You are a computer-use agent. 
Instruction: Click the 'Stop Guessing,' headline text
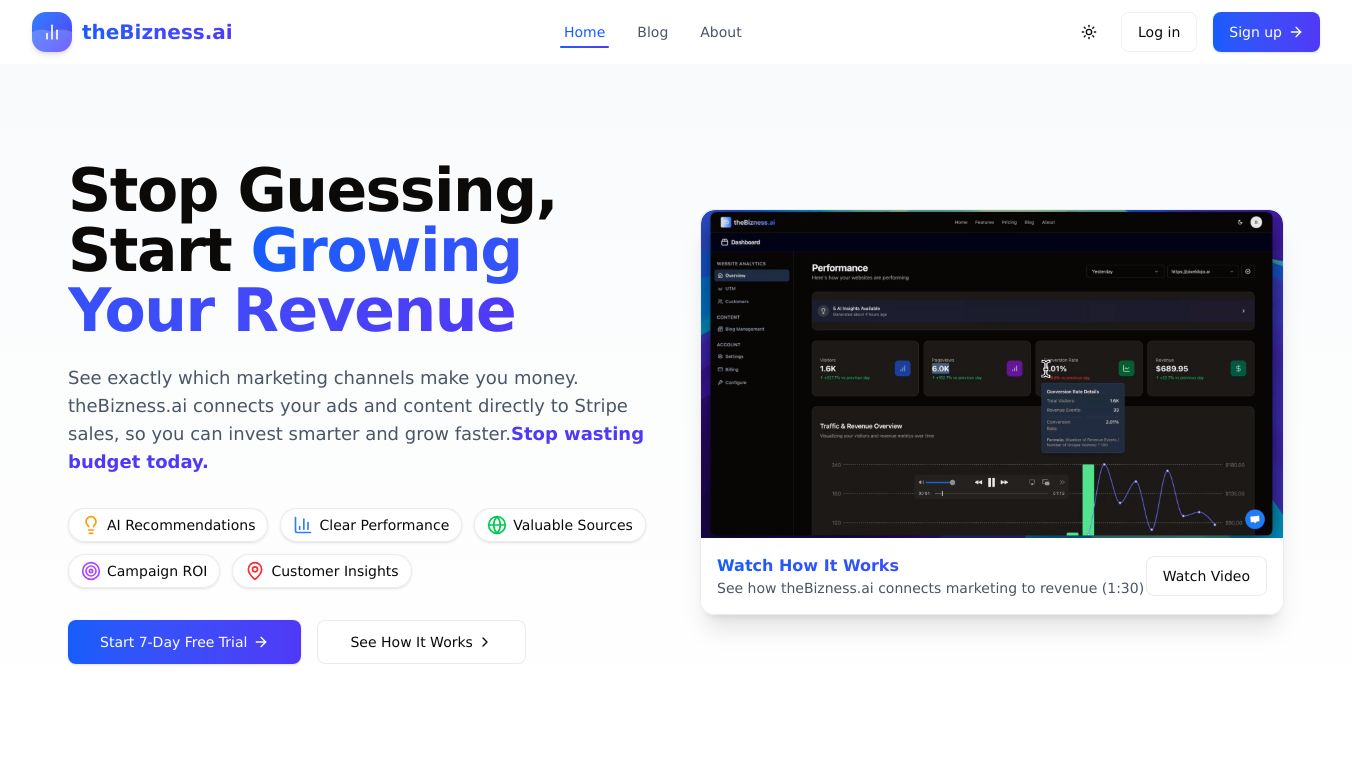tap(312, 190)
